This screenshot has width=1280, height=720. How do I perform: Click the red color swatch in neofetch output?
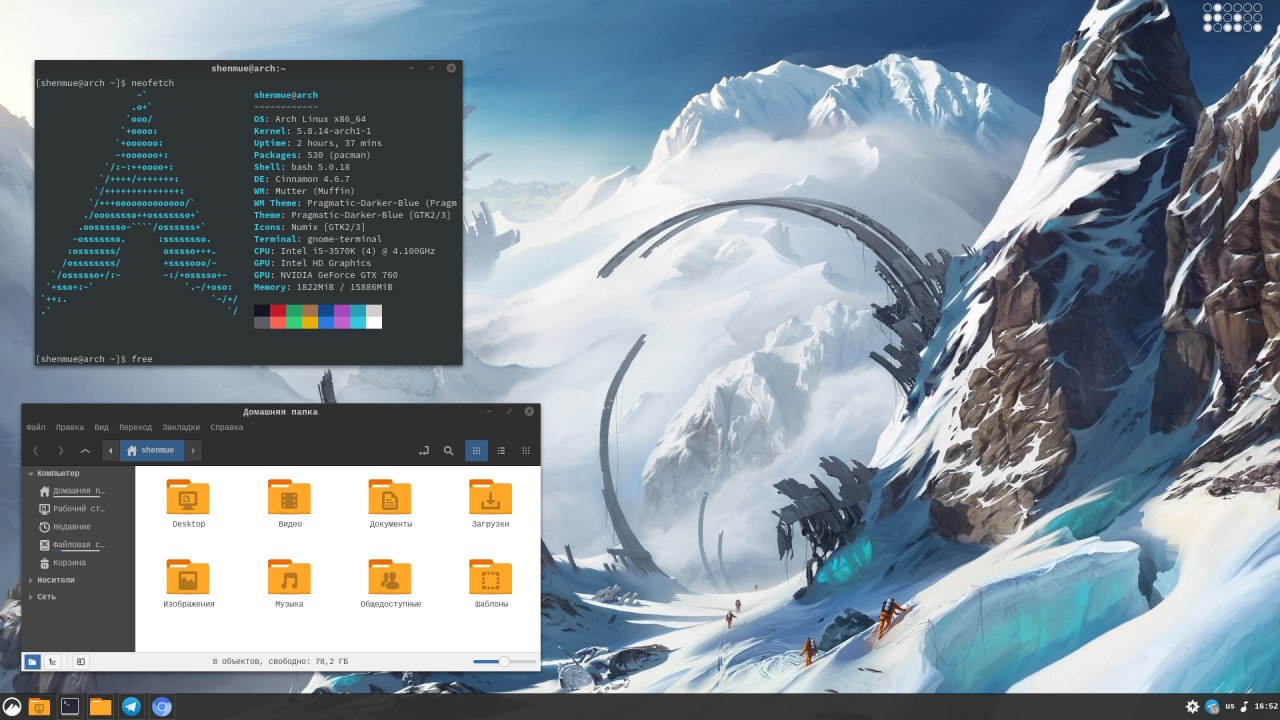278,311
